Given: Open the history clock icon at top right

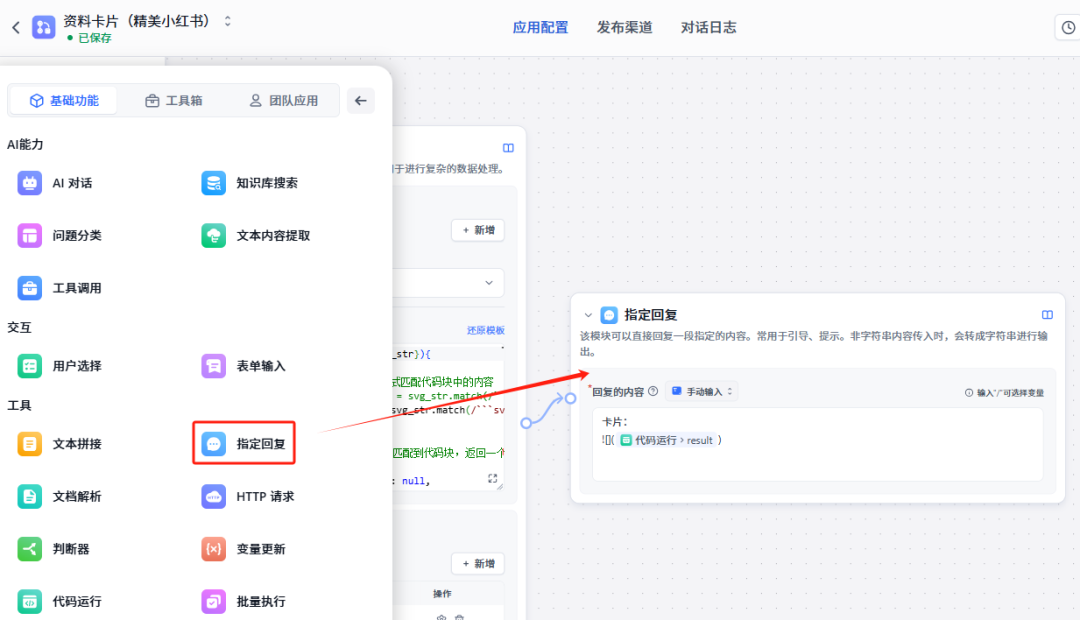Looking at the screenshot, I should [1068, 28].
